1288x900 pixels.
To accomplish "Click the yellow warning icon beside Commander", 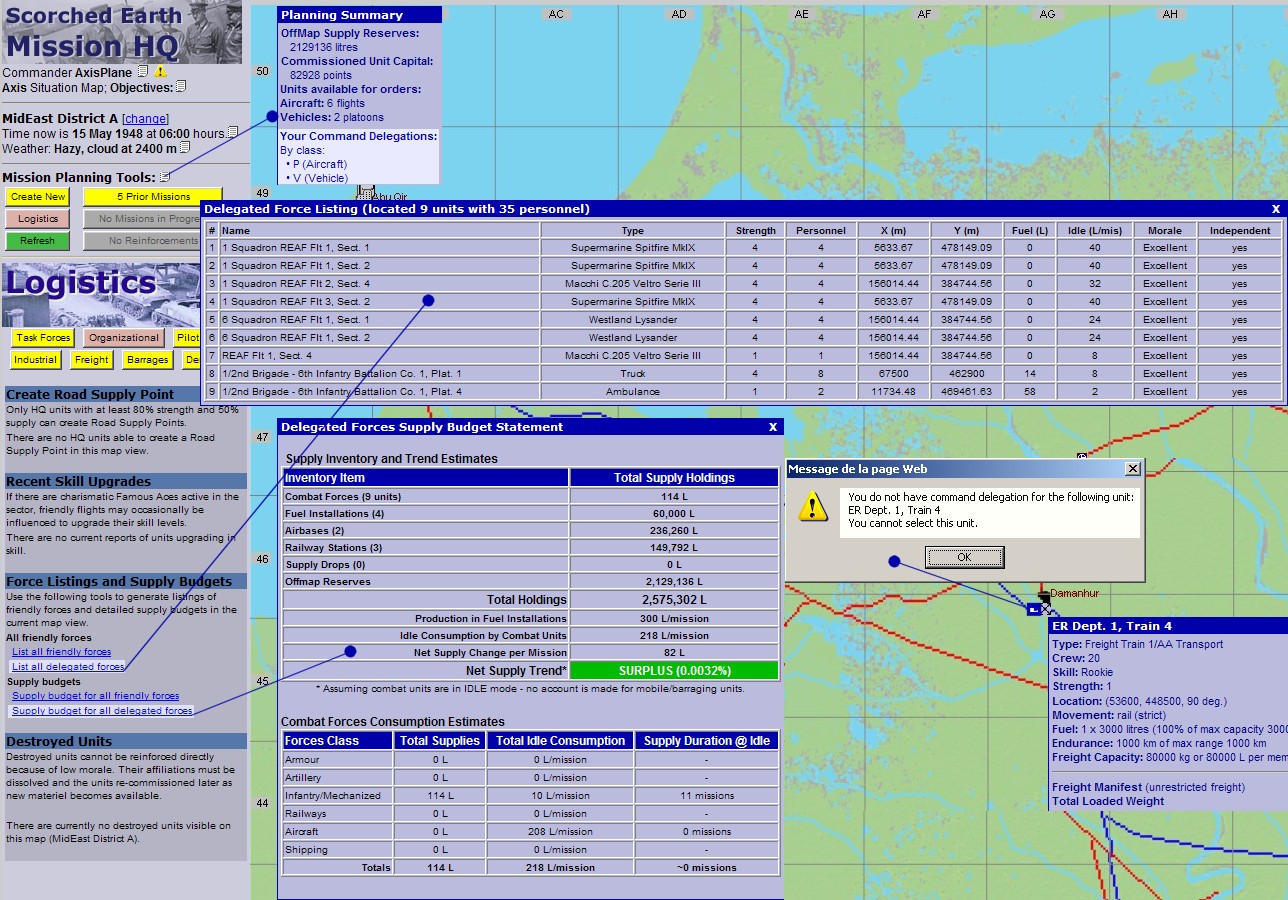I will click(160, 72).
